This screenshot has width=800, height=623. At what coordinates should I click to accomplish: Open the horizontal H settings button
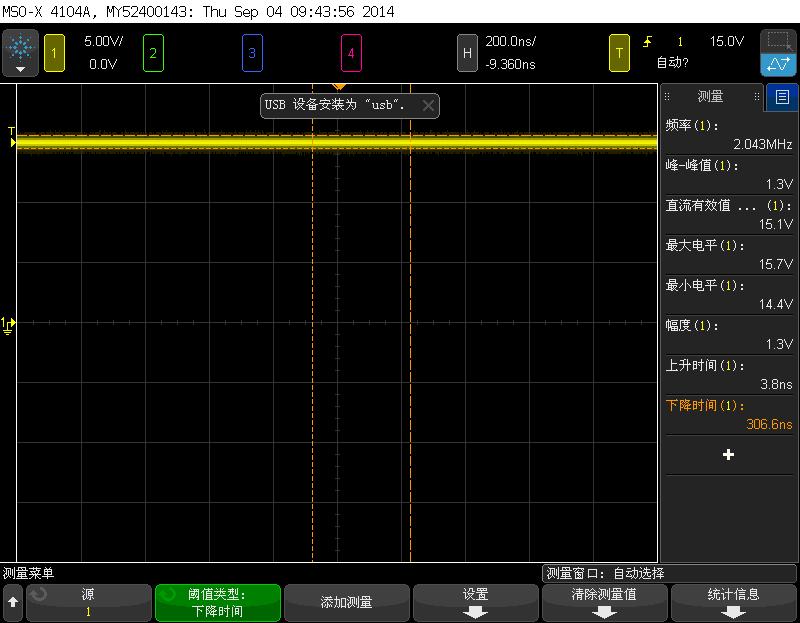(467, 53)
